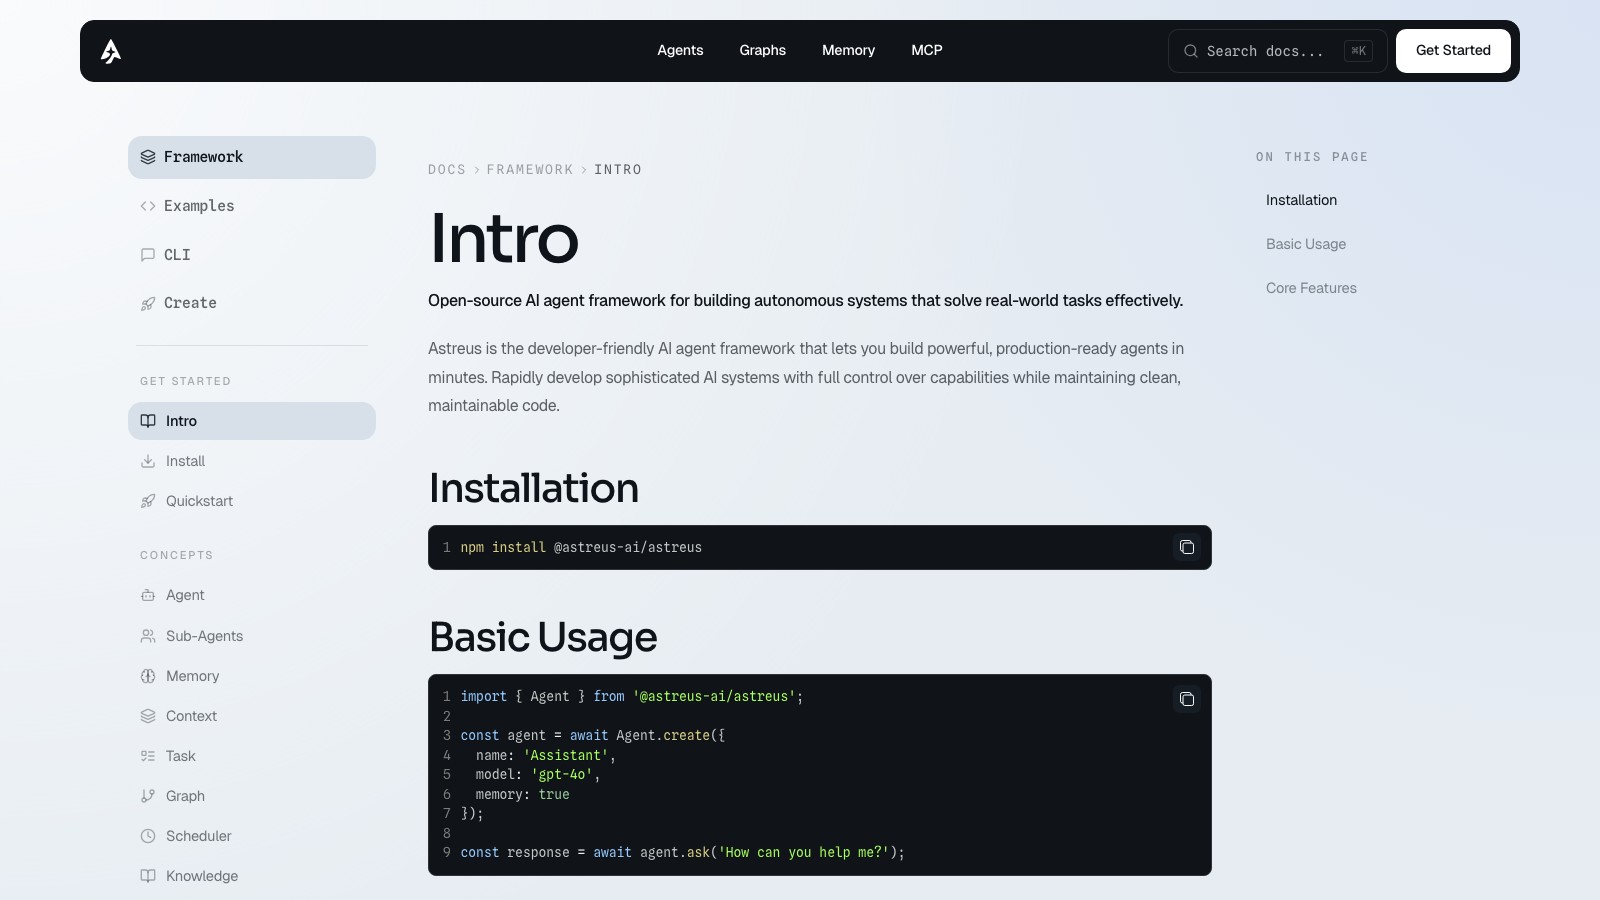This screenshot has height=900, width=1600.
Task: Click the Search docs input field
Action: pos(1277,51)
